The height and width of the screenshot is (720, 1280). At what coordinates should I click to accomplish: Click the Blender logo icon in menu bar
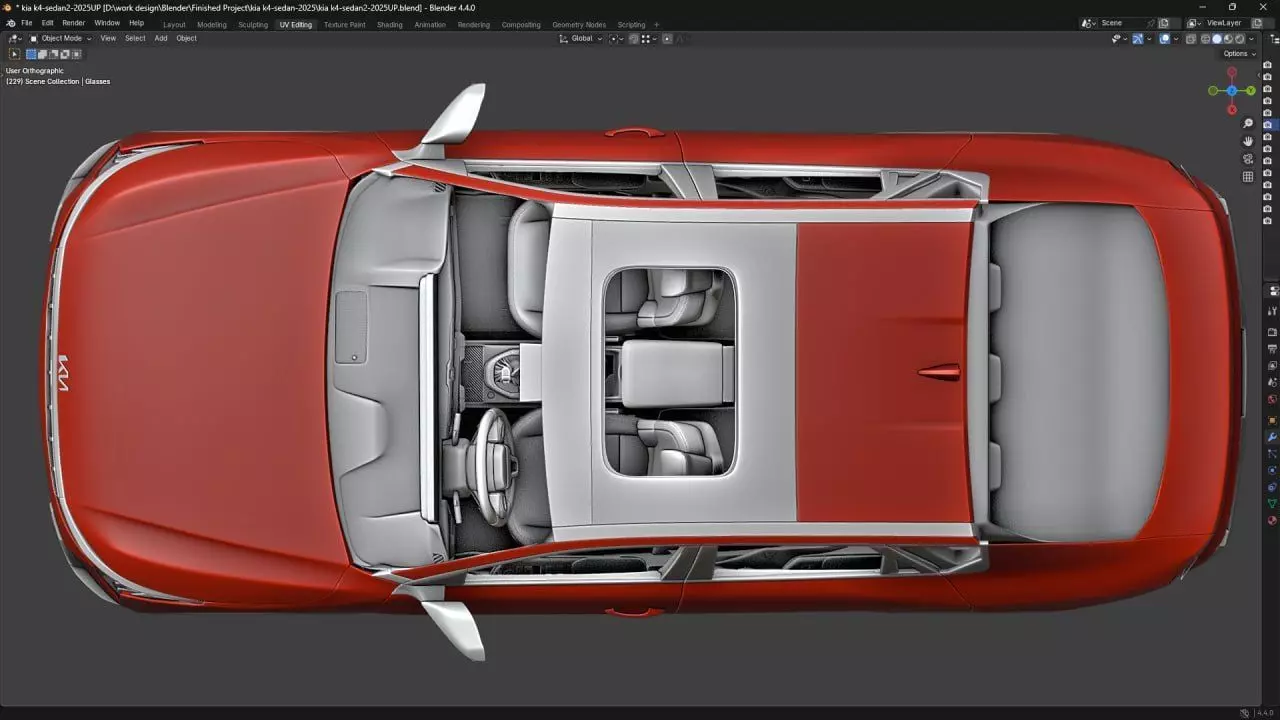pyautogui.click(x=11, y=23)
